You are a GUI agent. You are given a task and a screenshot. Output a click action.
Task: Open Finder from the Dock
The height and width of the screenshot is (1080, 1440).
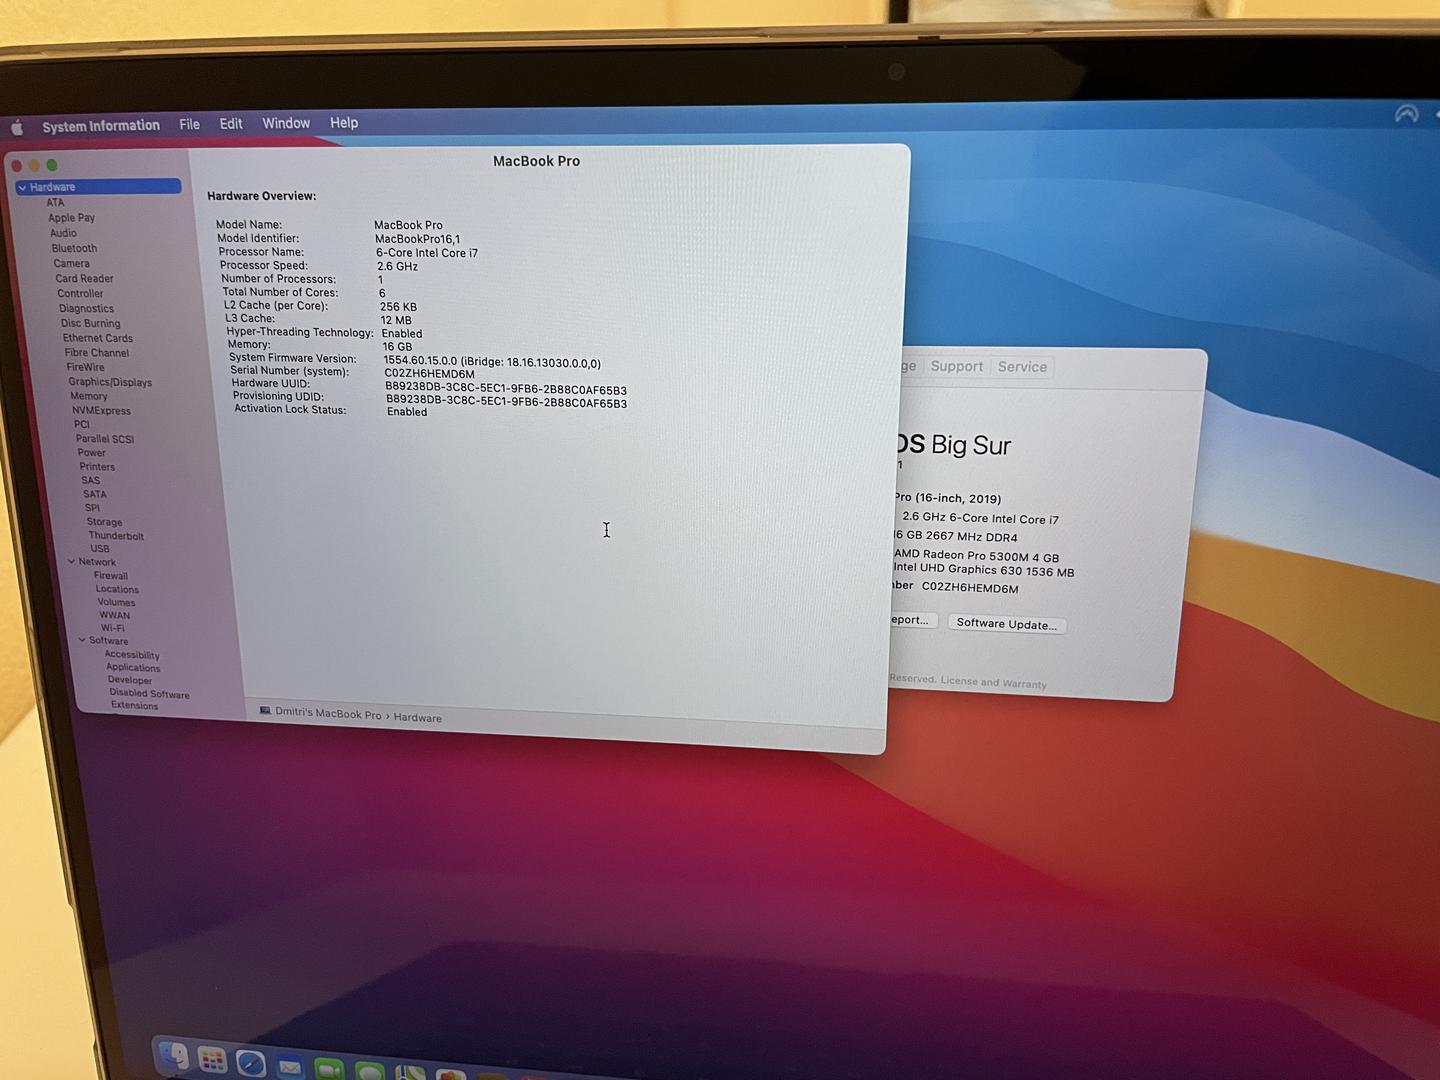point(174,1056)
